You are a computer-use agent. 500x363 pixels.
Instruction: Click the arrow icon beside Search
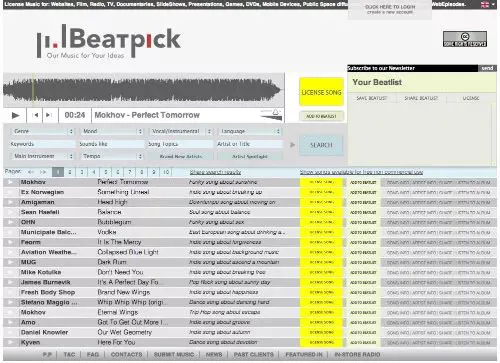292,145
